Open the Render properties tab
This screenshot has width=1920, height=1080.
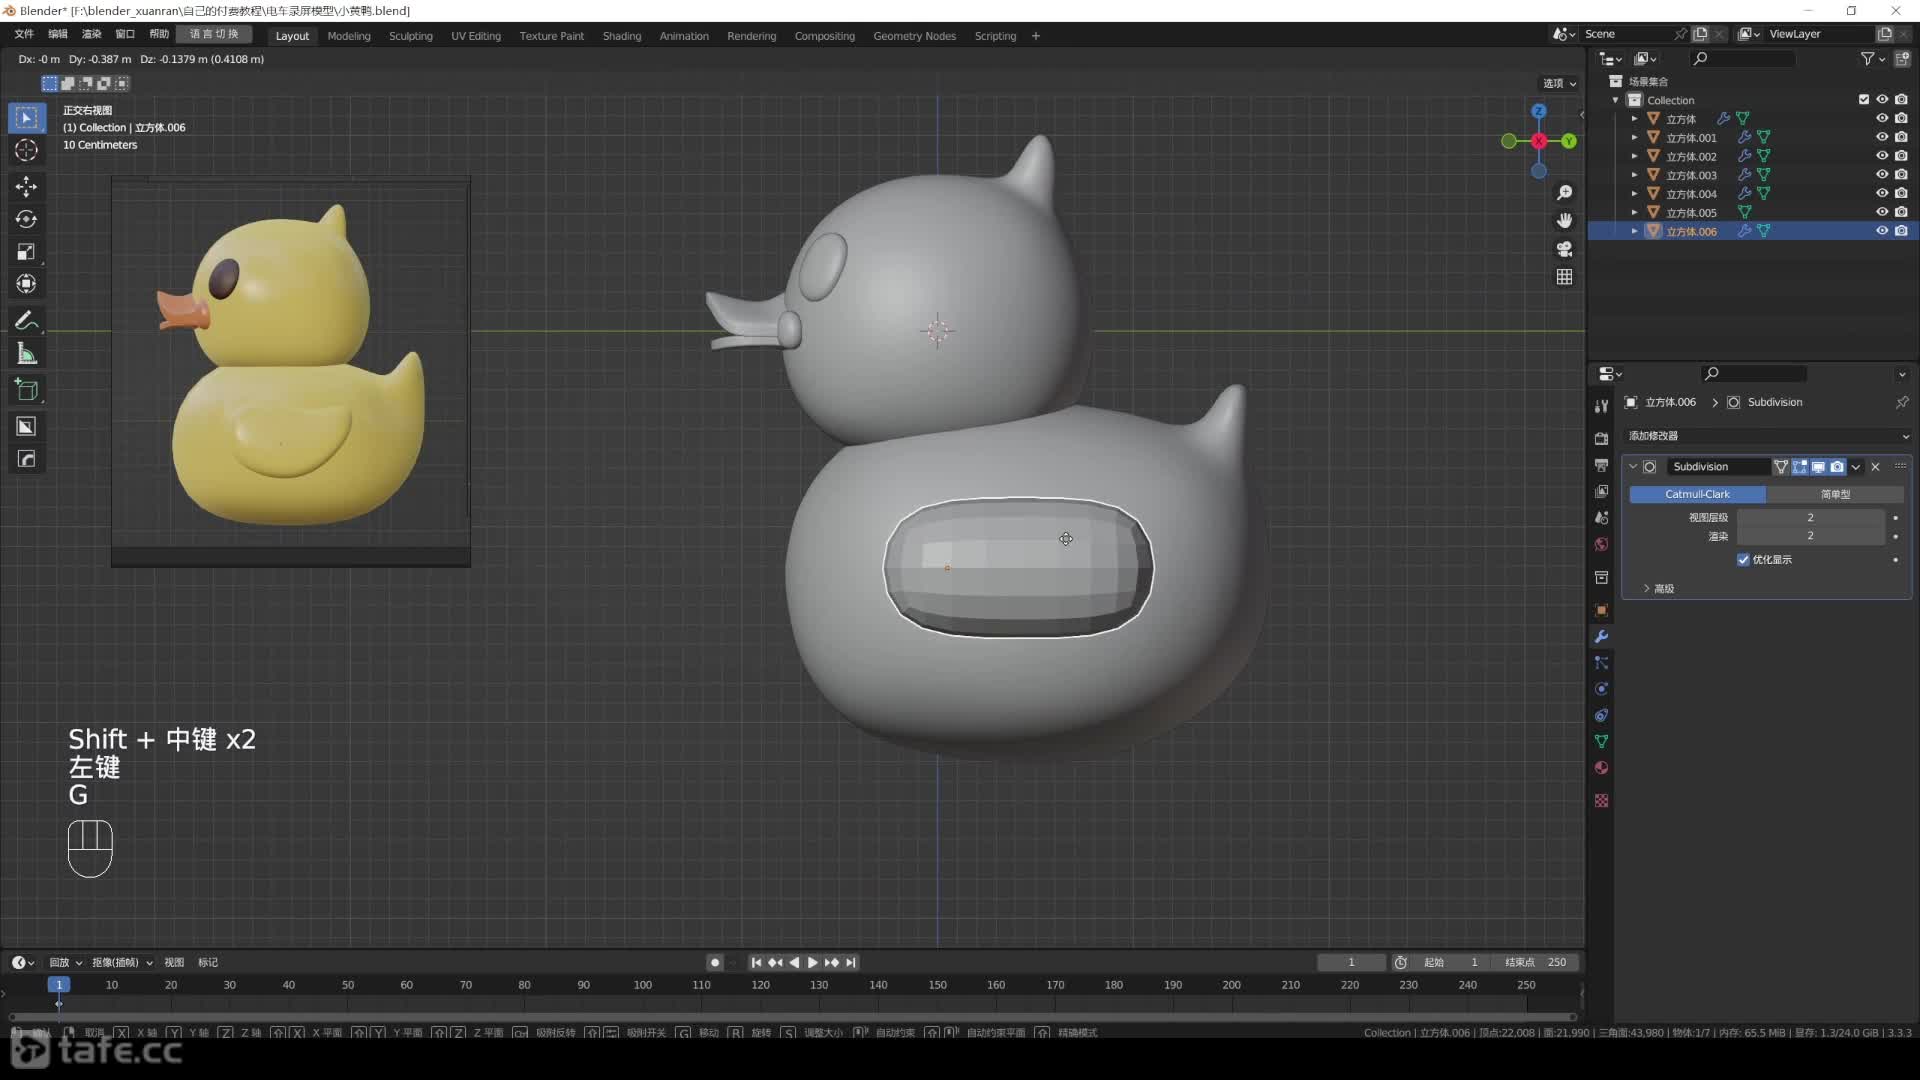1601,439
